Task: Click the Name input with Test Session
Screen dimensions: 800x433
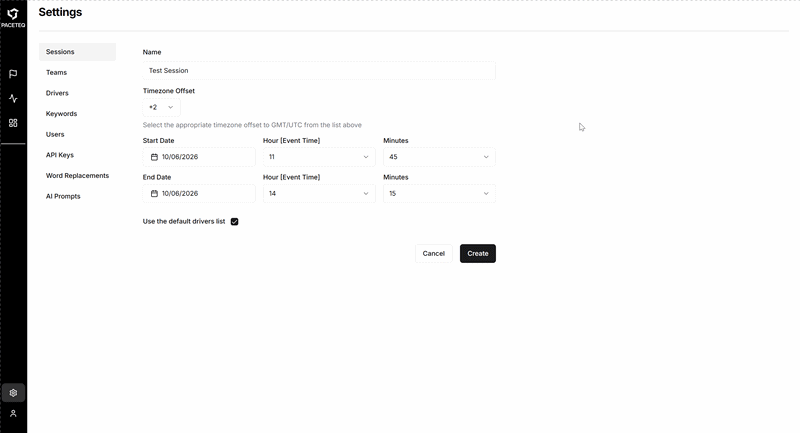Action: coord(319,71)
